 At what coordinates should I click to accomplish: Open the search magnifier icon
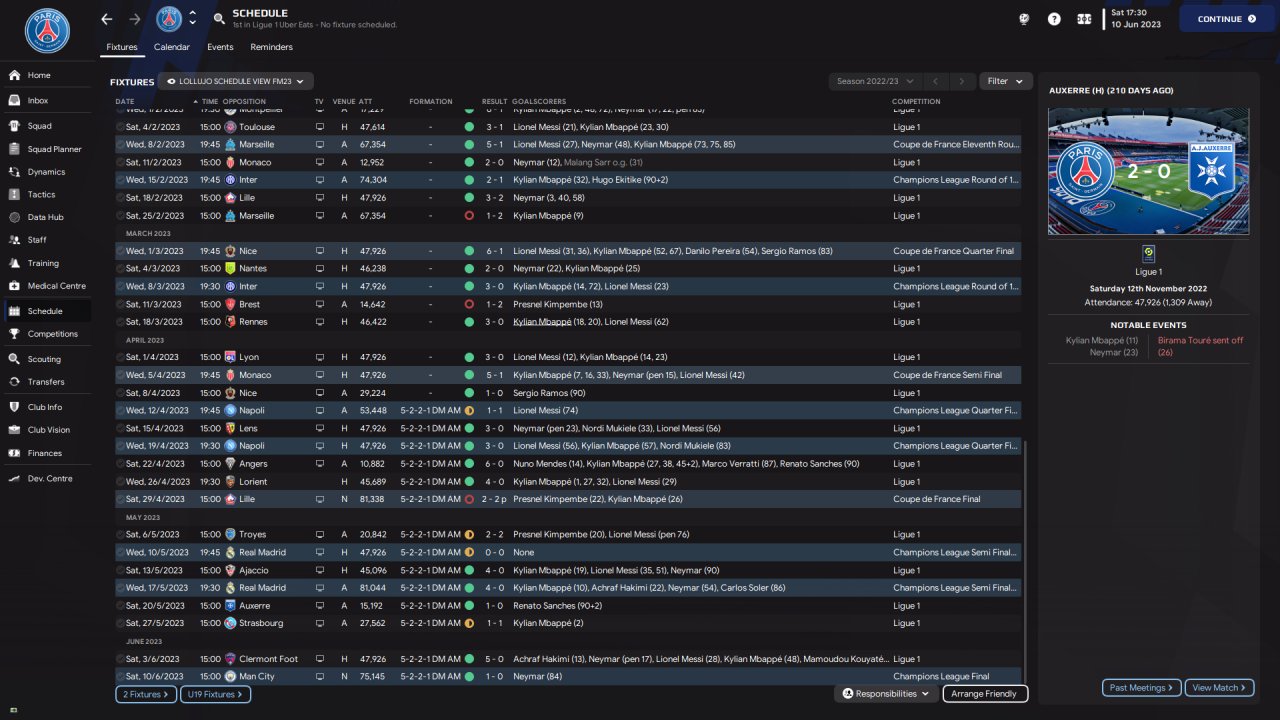click(219, 19)
